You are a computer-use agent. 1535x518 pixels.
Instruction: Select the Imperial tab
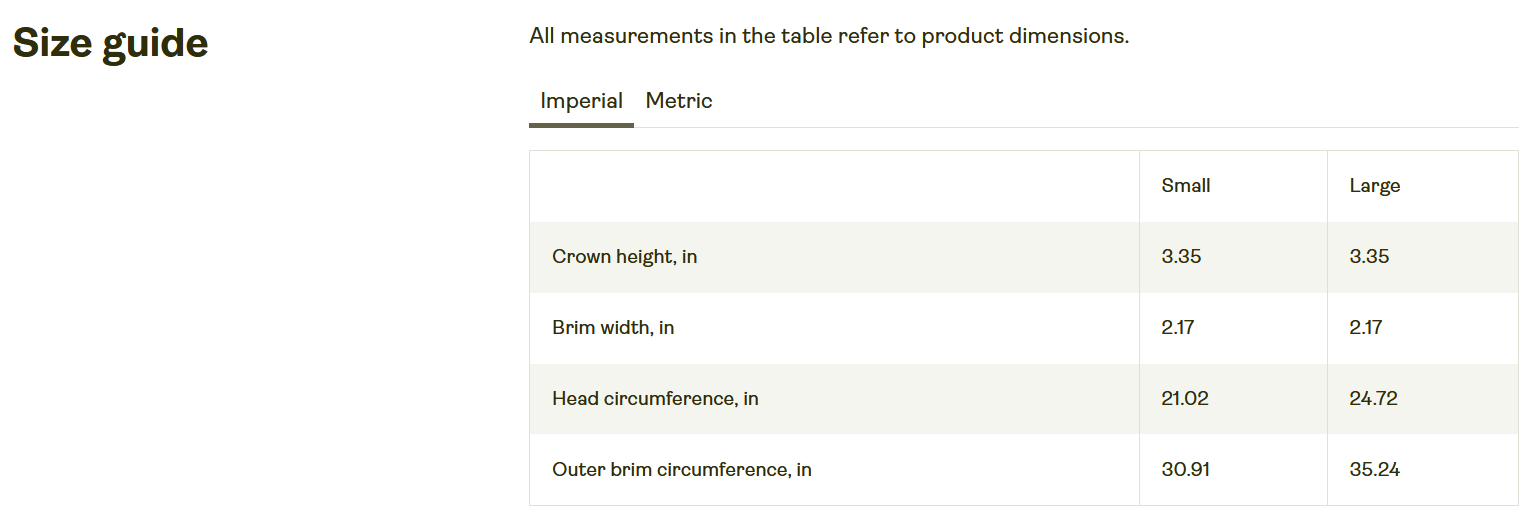pos(581,101)
